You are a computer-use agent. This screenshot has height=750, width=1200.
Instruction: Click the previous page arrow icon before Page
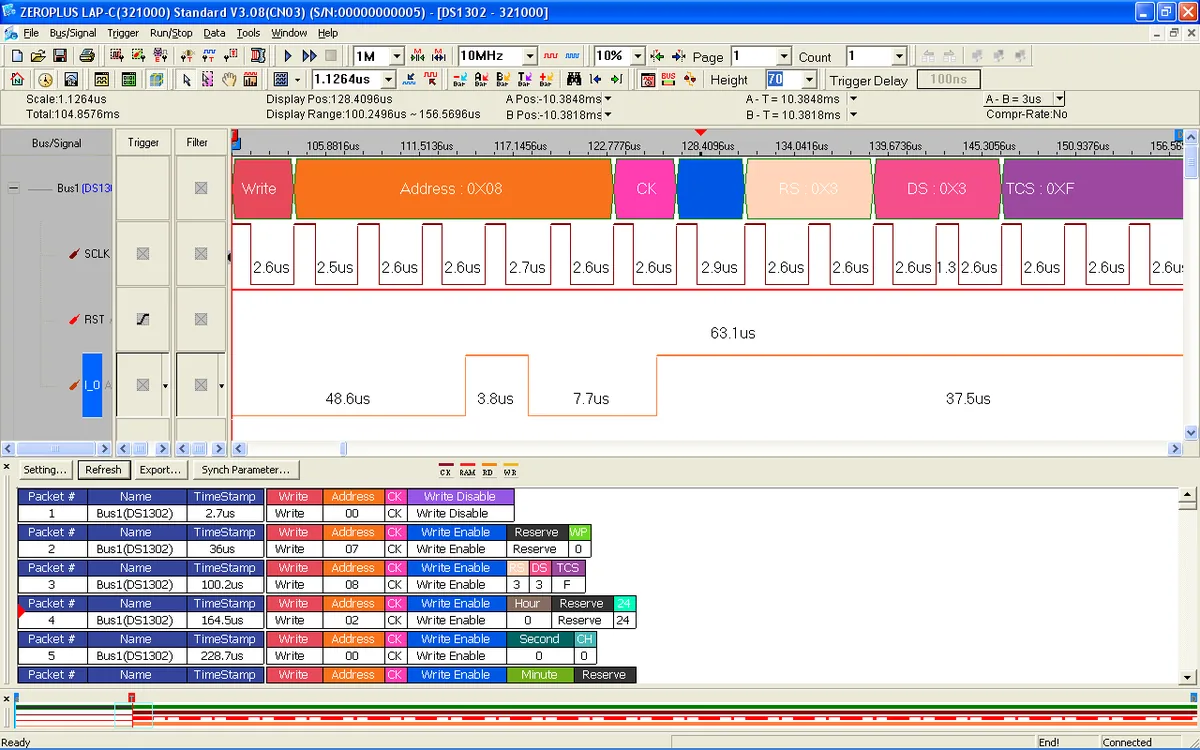[657, 56]
